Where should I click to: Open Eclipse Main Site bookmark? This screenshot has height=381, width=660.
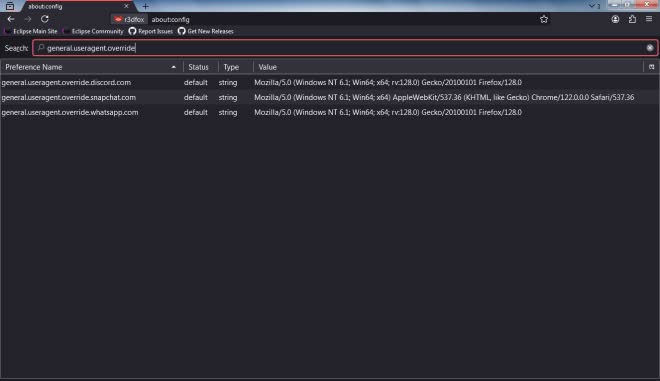(x=31, y=31)
